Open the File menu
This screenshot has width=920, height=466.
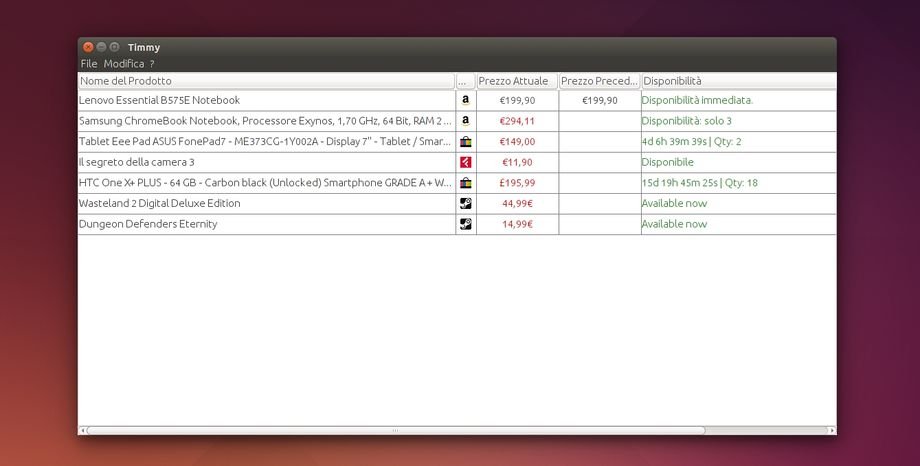tap(89, 64)
